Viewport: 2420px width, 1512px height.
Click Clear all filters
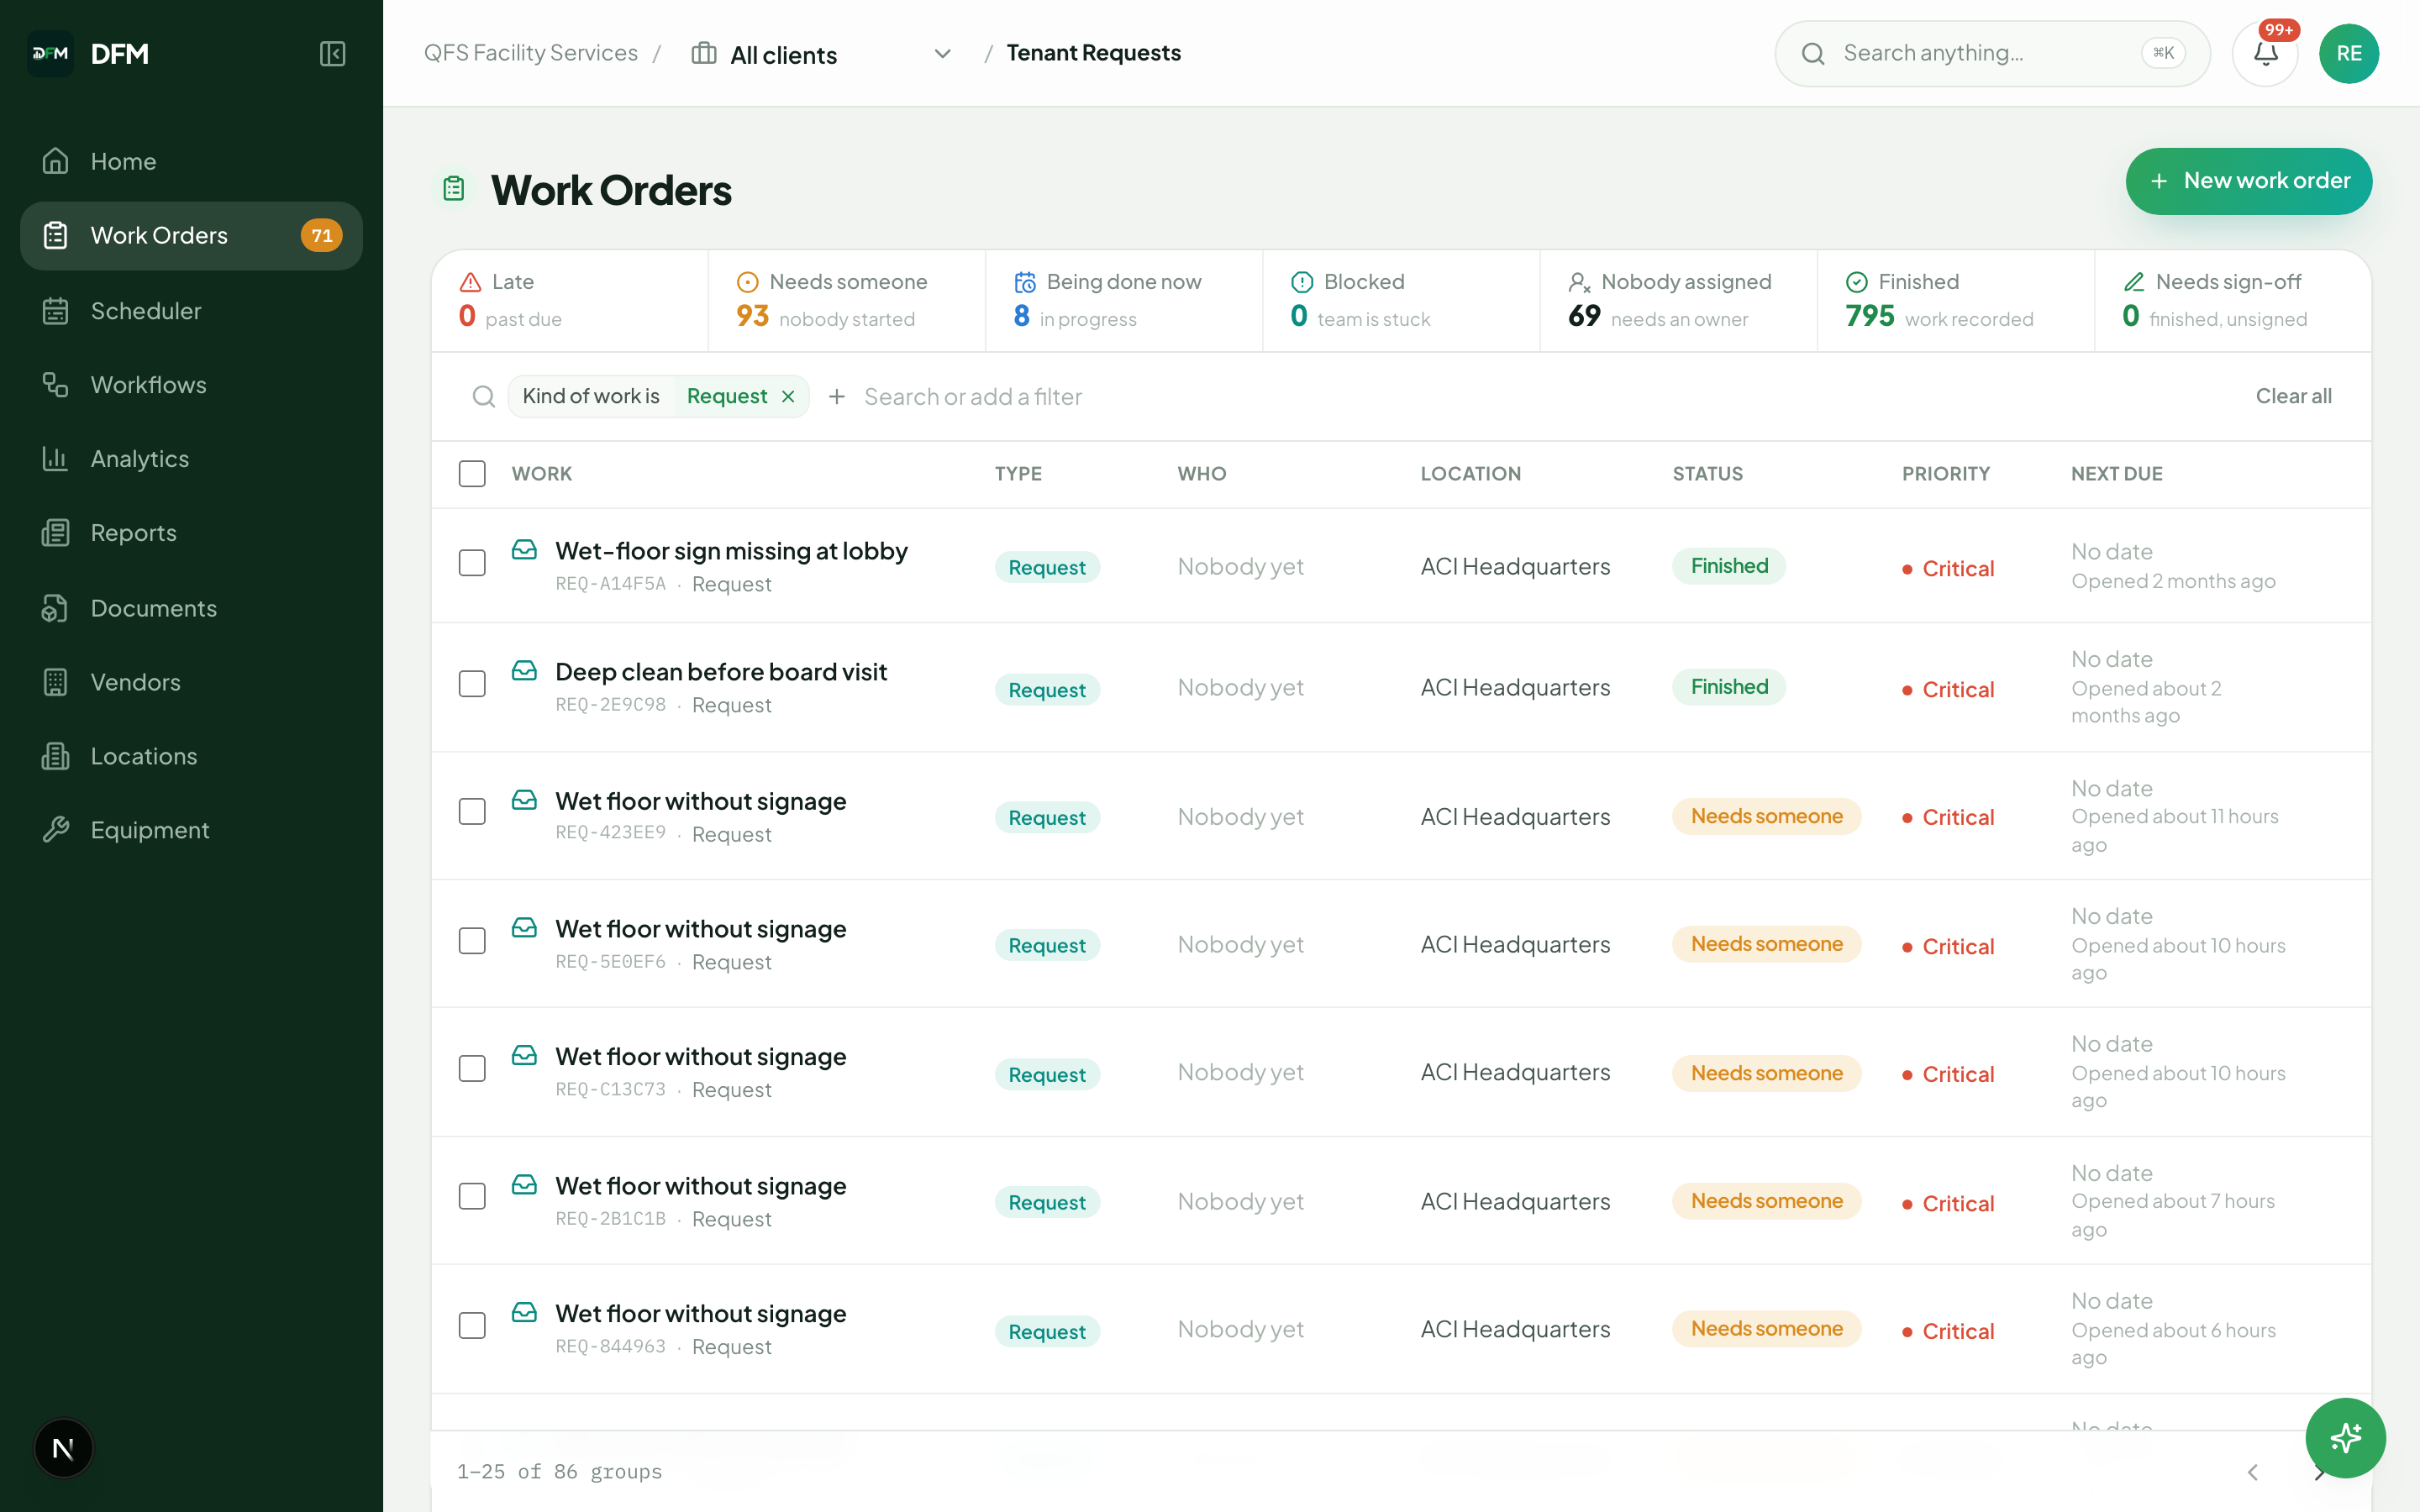pyautogui.click(x=2293, y=397)
